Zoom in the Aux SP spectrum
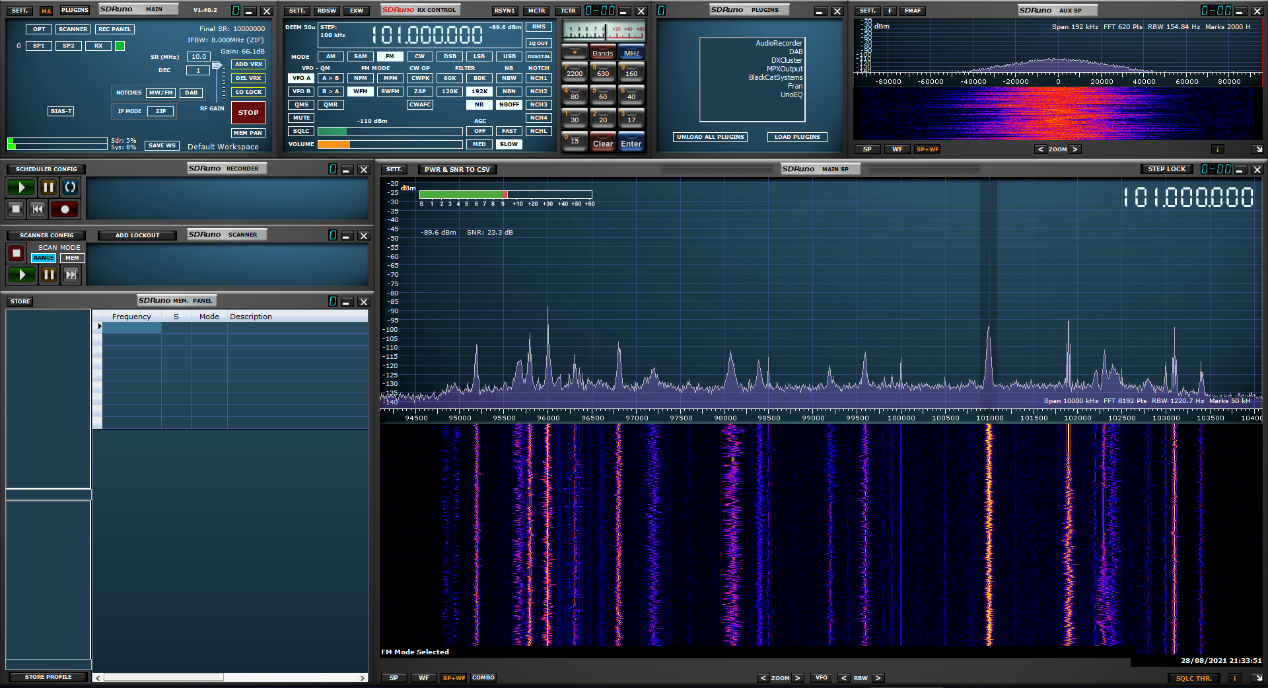Viewport: 1268px width, 688px height. [x=1077, y=149]
